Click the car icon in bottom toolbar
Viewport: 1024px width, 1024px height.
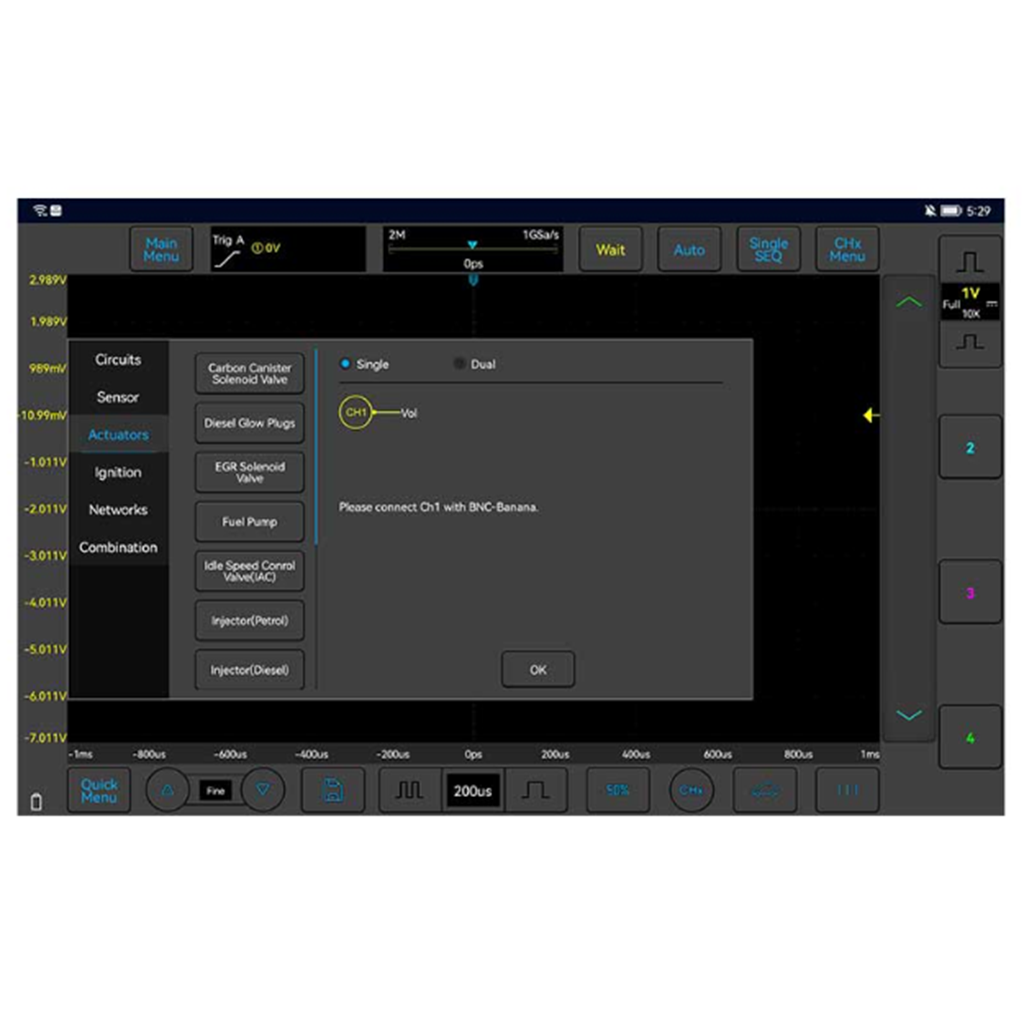point(766,790)
